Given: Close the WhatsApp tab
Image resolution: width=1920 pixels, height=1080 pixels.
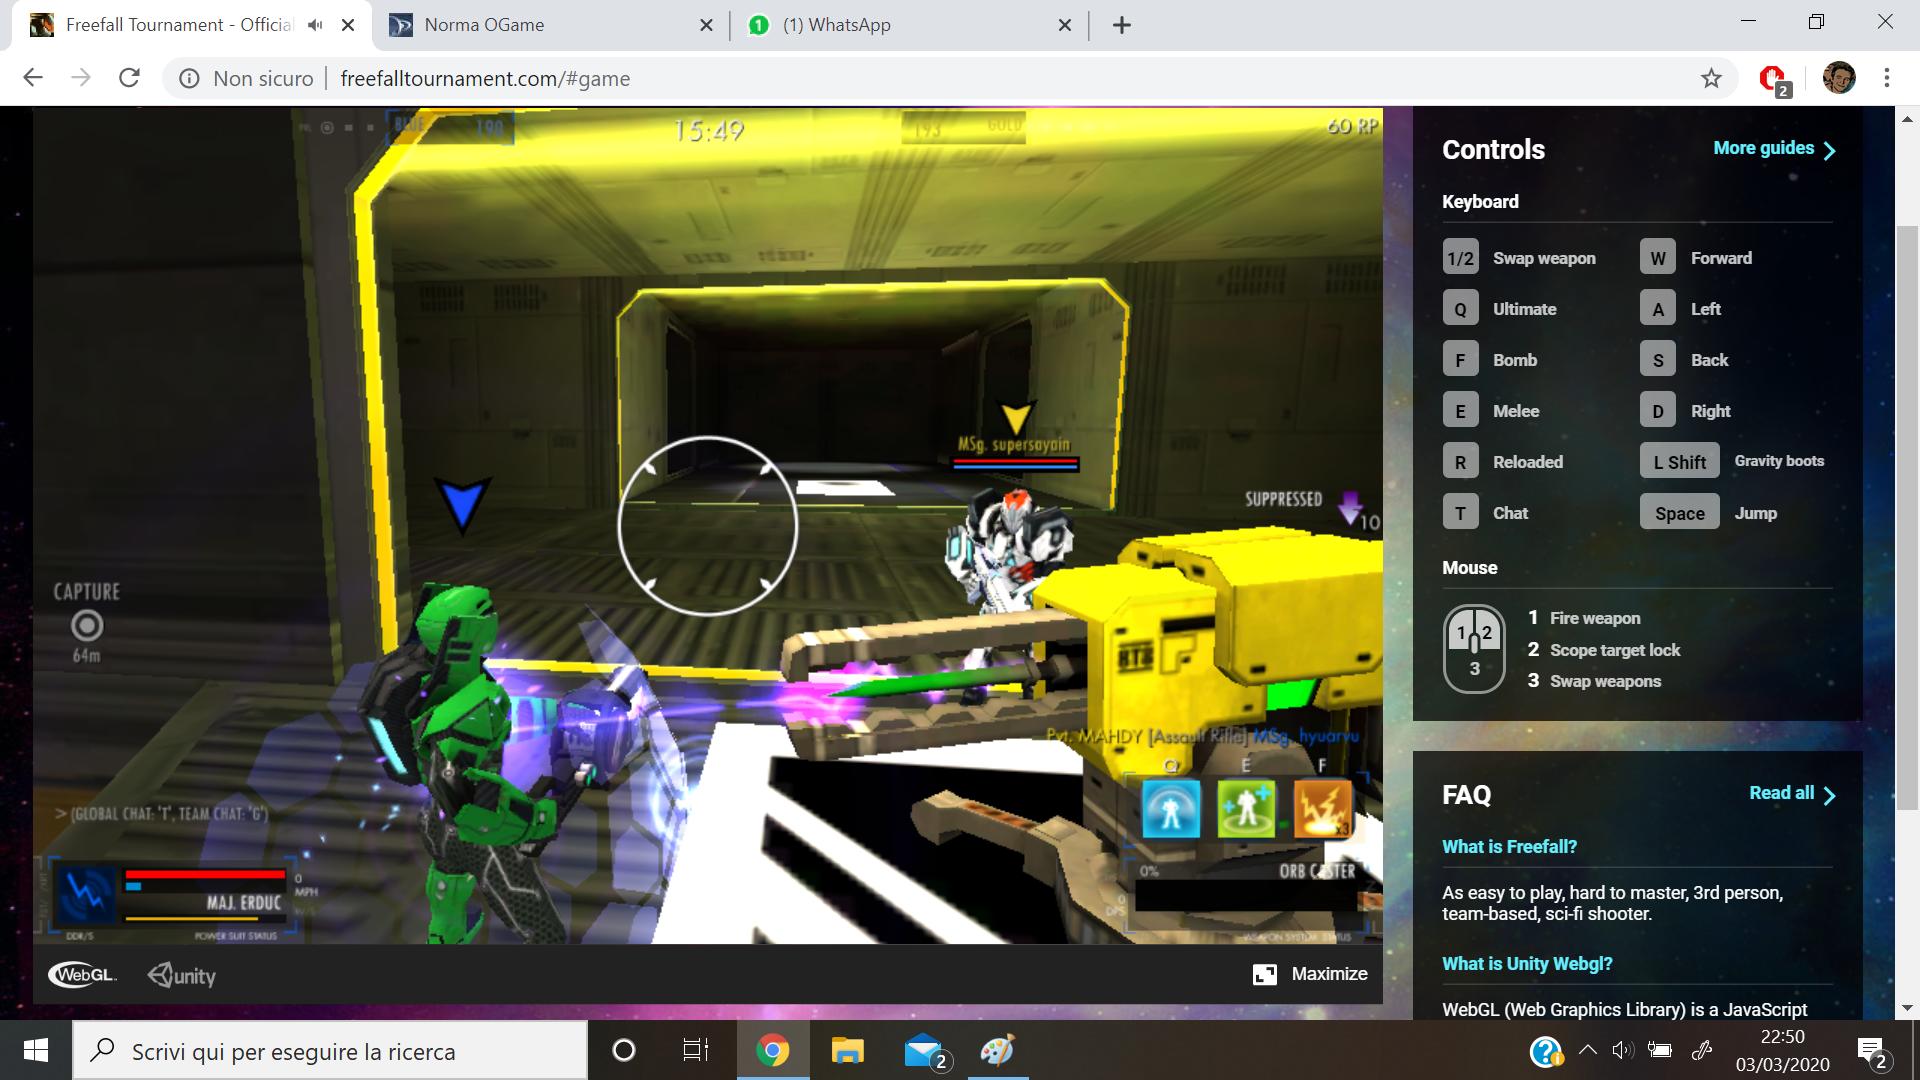Looking at the screenshot, I should 1065,25.
